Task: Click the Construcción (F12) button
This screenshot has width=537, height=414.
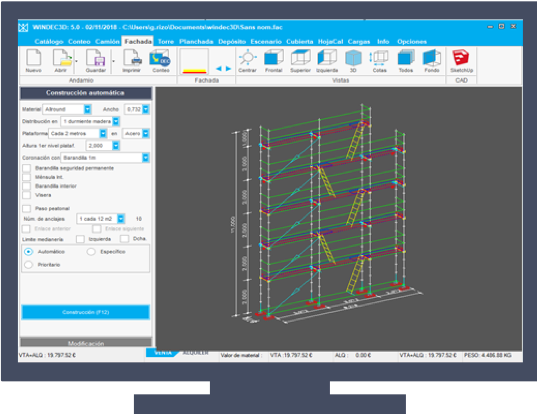Action: pos(86,312)
